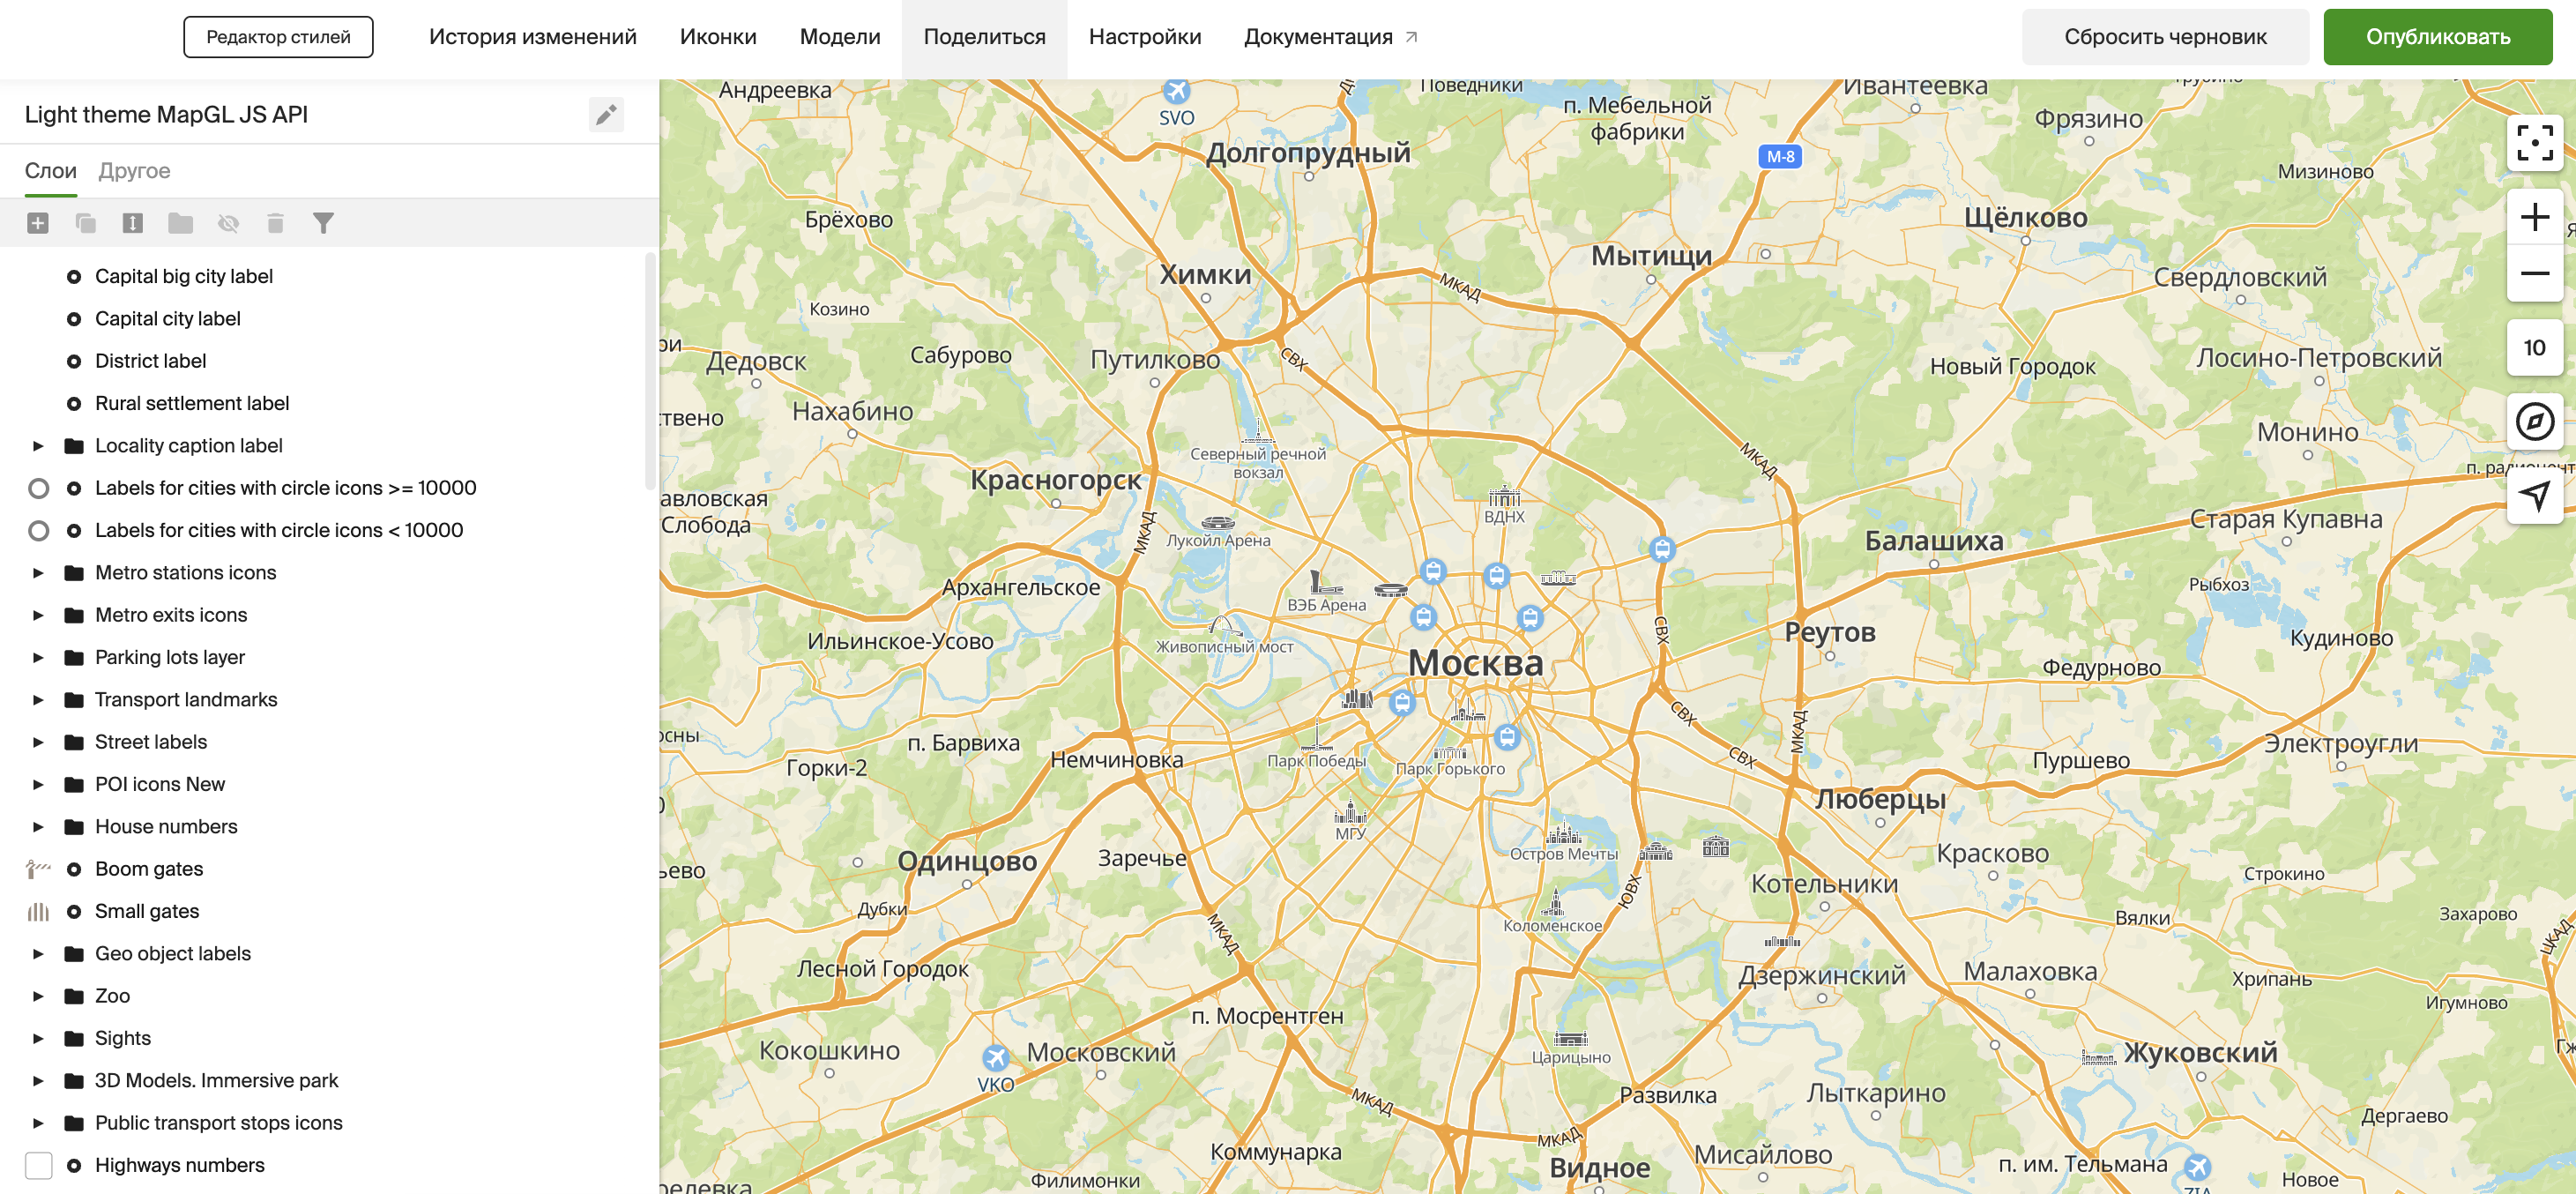Open the layer filter funnel icon
The width and height of the screenshot is (2576, 1194).
[x=322, y=223]
